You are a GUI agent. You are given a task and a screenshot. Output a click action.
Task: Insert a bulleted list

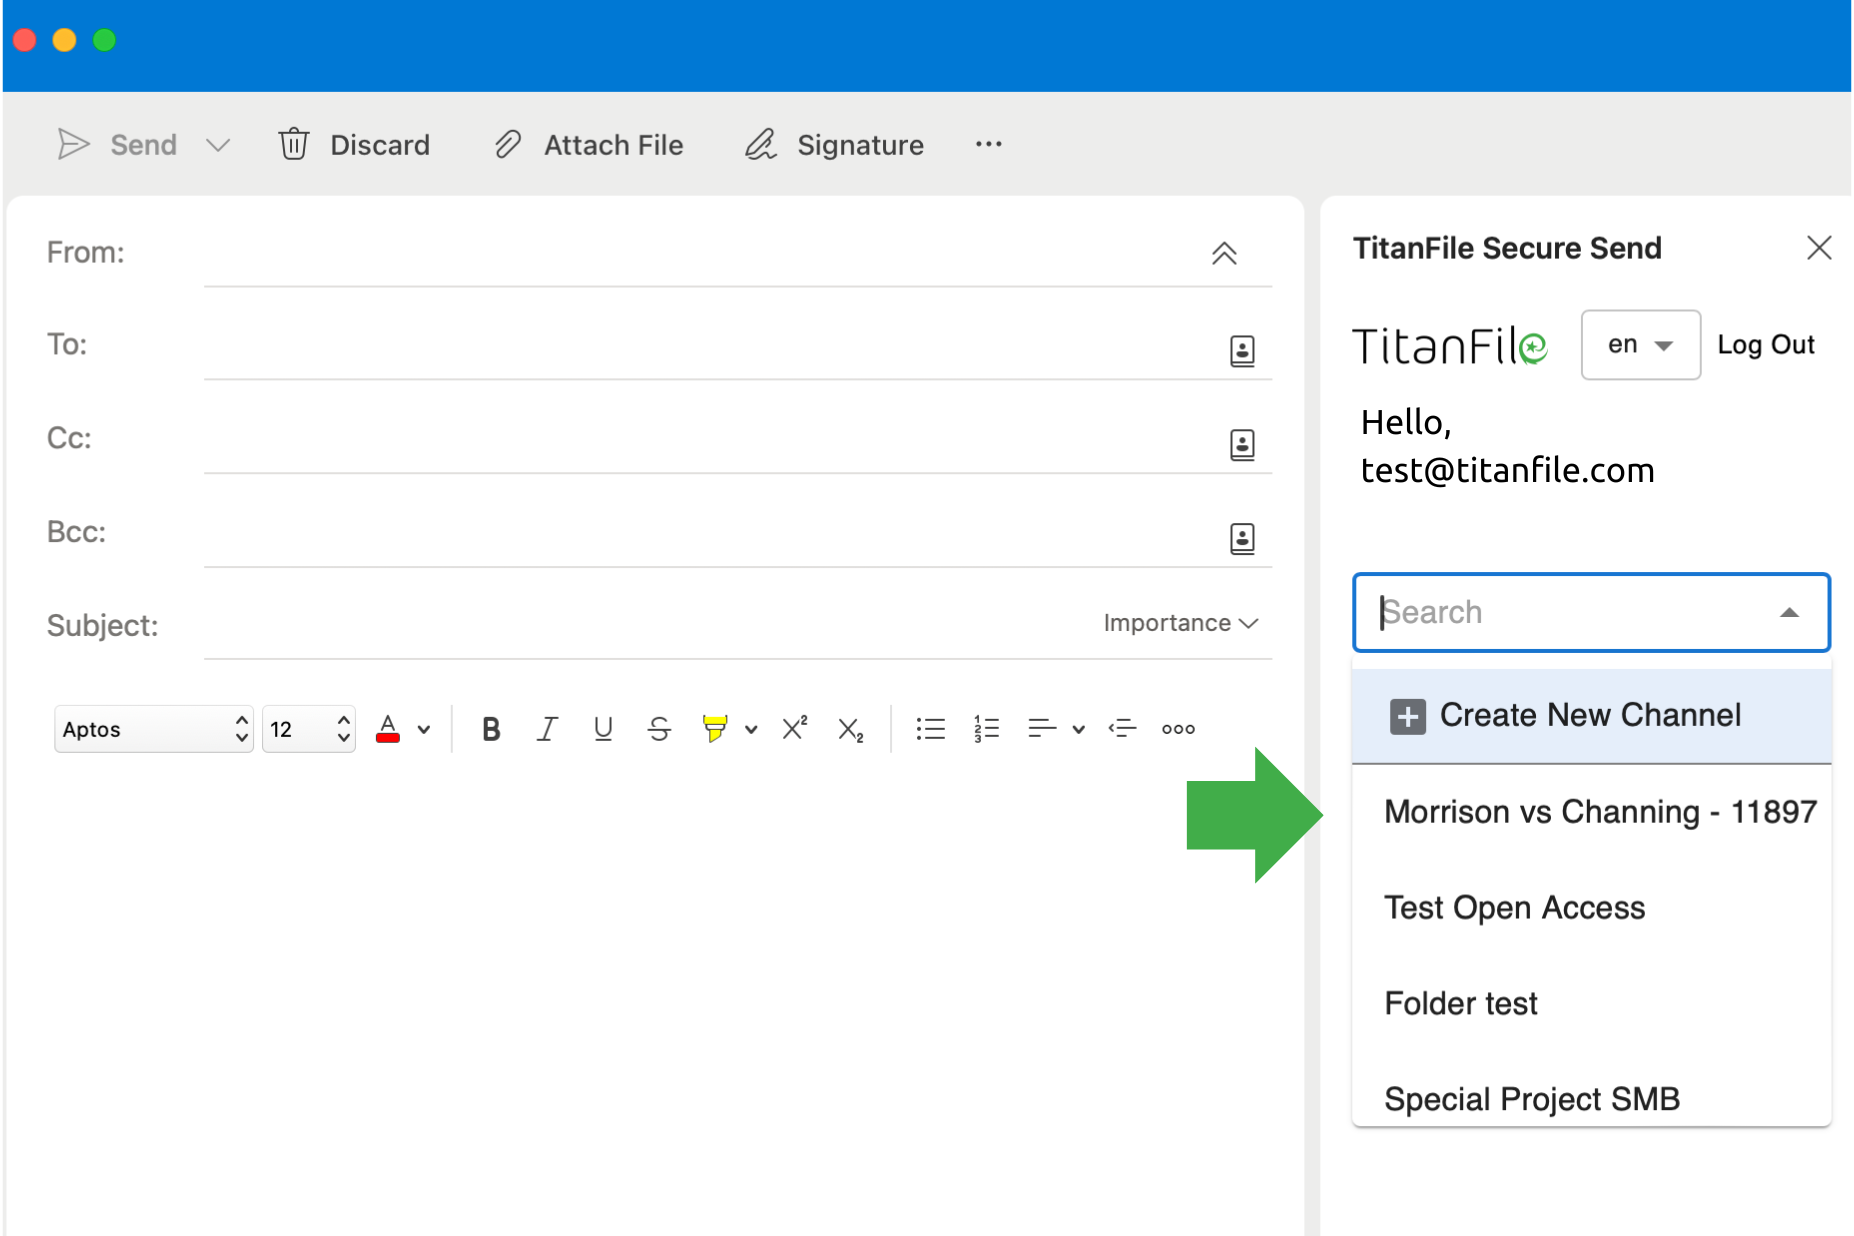pos(930,729)
